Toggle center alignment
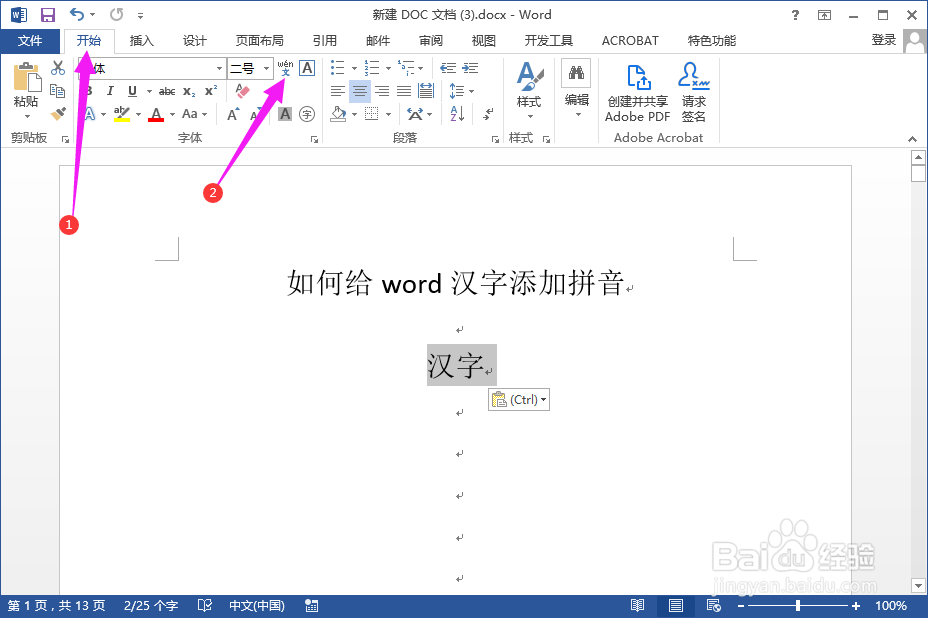 (x=360, y=91)
